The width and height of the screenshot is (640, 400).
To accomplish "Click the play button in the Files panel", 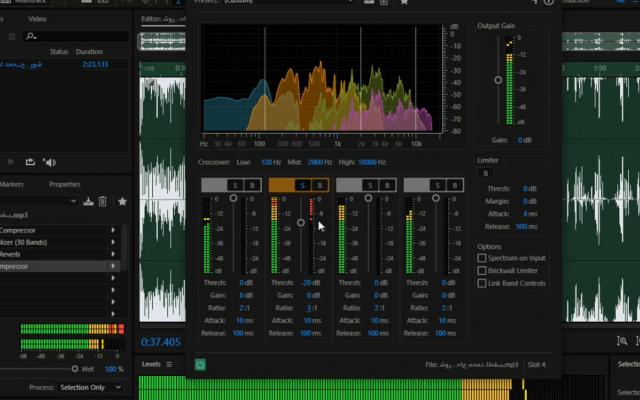I will (x=11, y=162).
